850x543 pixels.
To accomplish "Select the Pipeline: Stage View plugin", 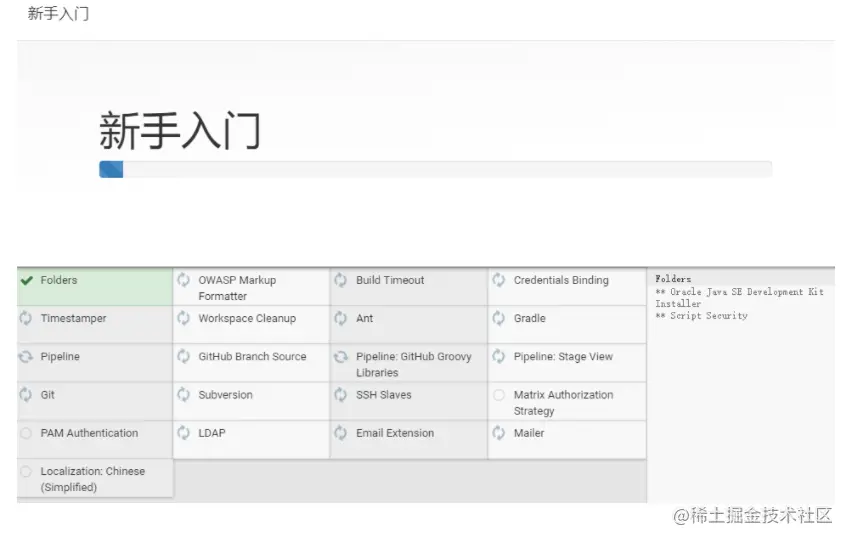I will click(563, 357).
